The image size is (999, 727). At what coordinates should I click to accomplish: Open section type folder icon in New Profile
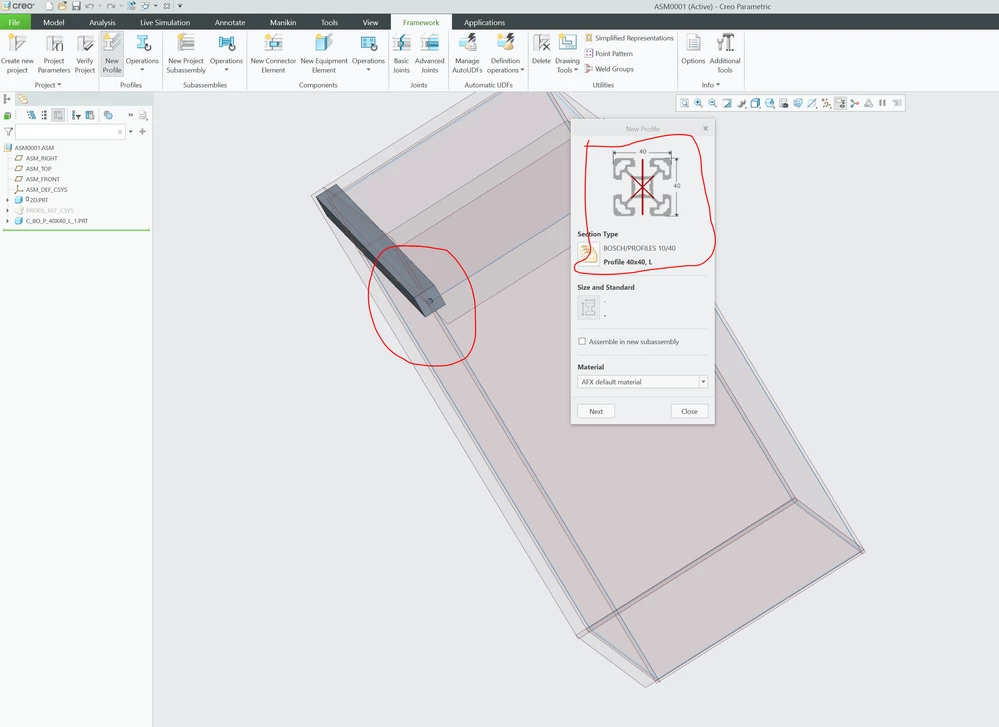click(x=588, y=254)
